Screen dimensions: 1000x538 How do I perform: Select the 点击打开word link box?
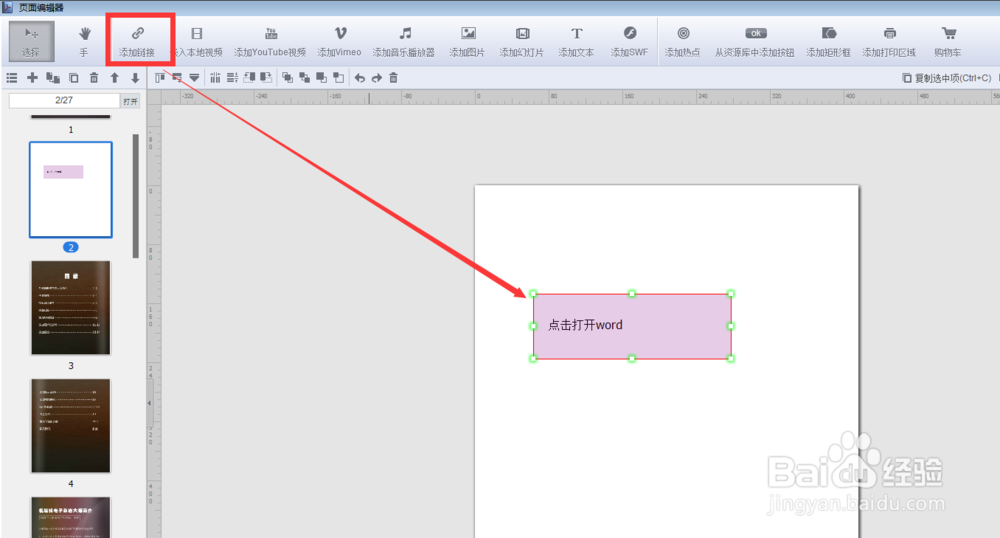click(632, 326)
